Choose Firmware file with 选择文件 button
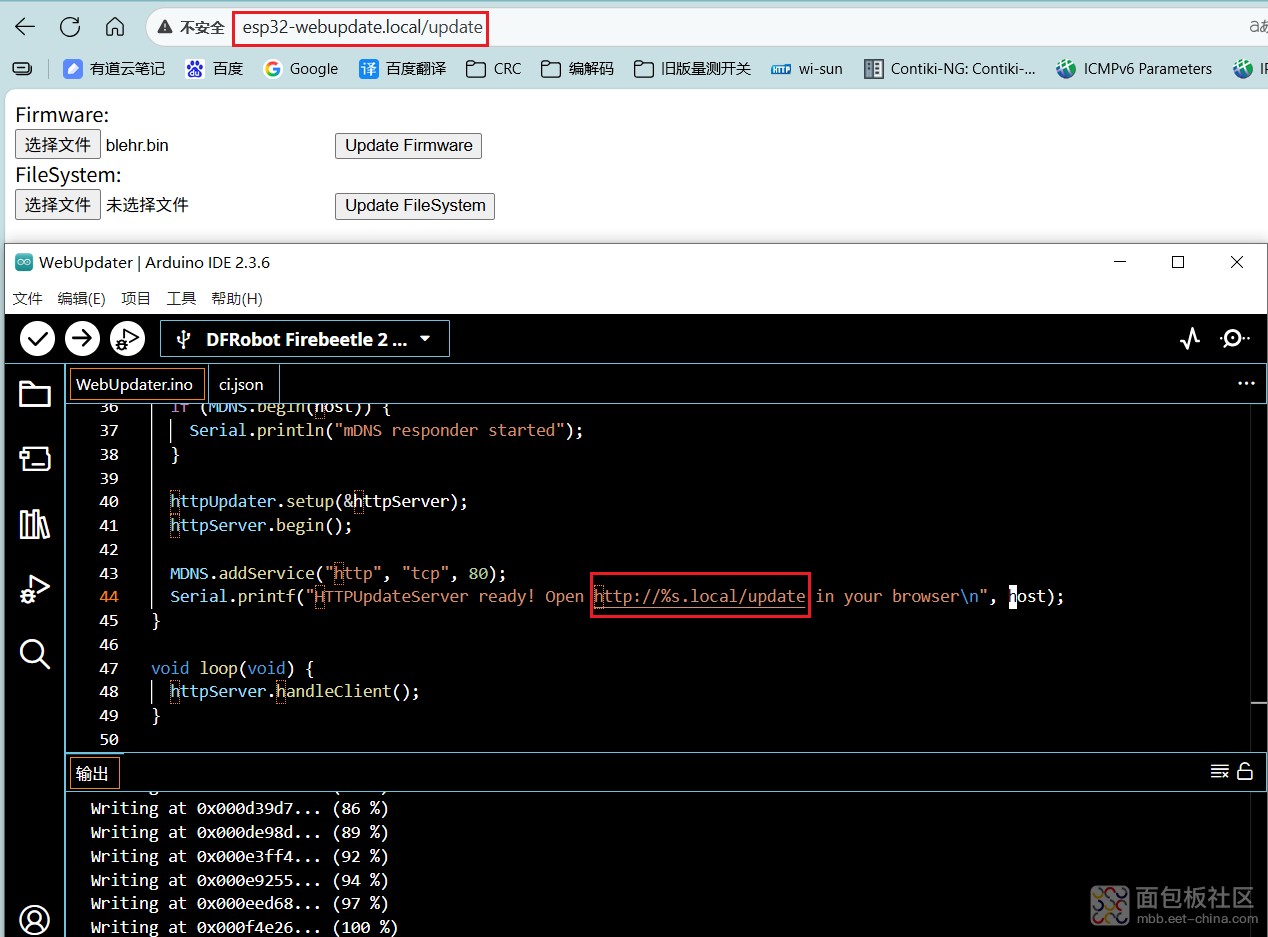Screen dimensions: 1268x937 58,145
